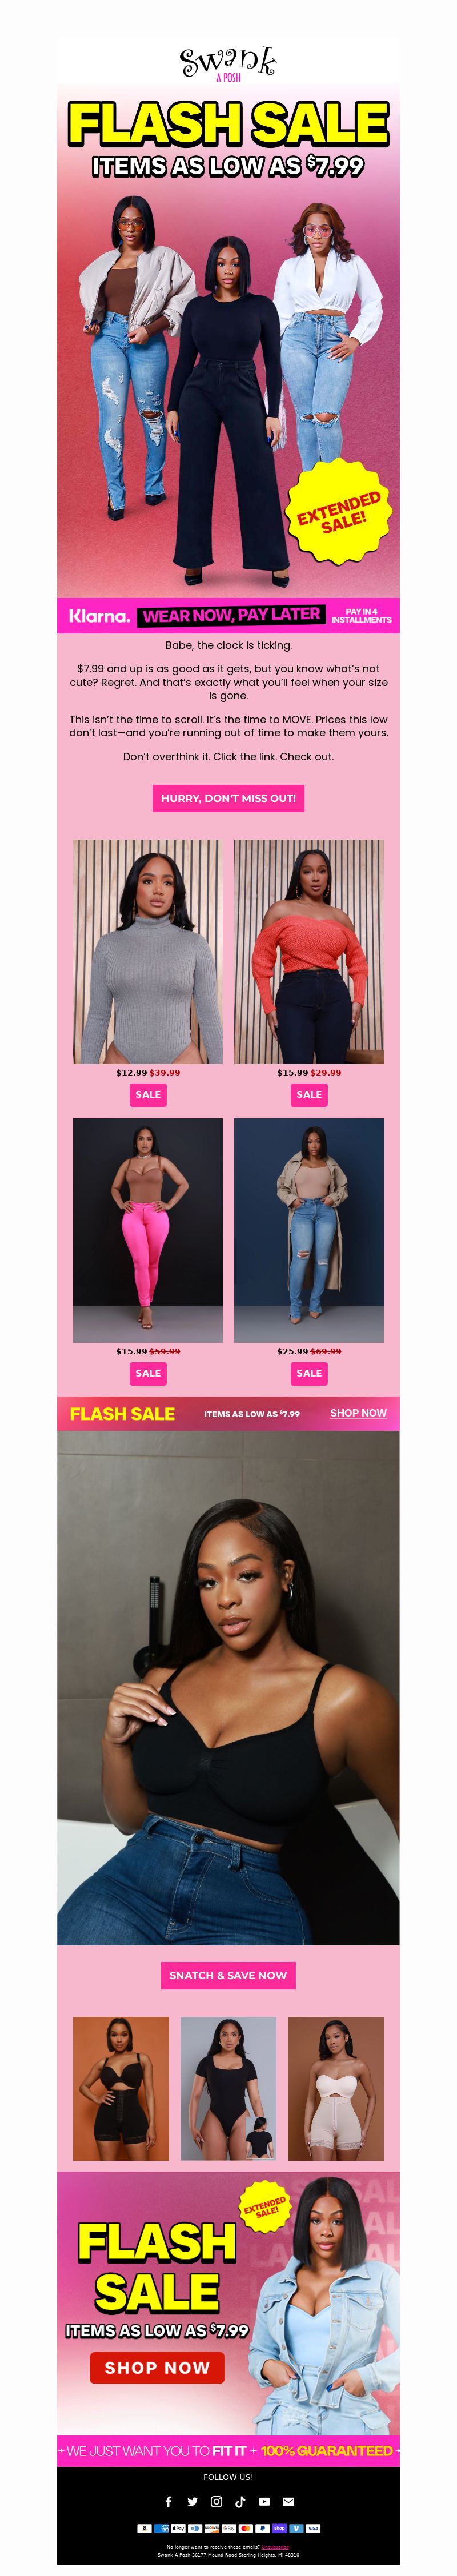Screen dimensions: 457x2576
Task: Open the Twitter bird icon
Action: tap(192, 2501)
